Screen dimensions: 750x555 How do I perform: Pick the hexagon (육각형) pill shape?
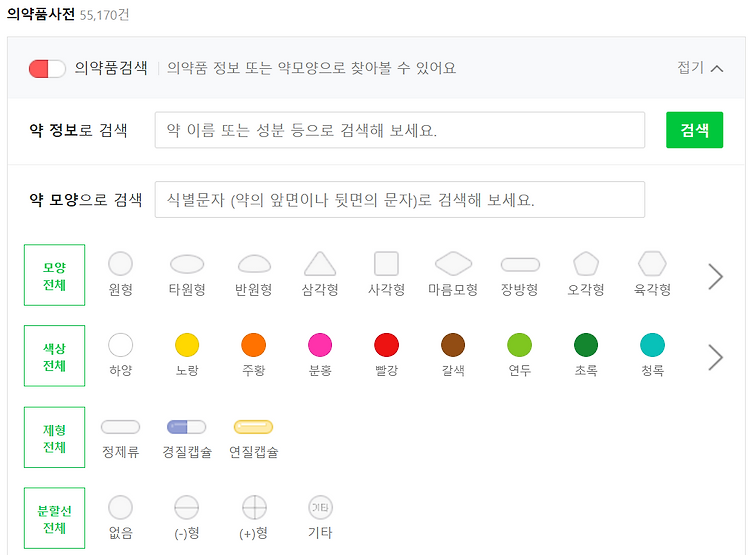click(x=652, y=264)
